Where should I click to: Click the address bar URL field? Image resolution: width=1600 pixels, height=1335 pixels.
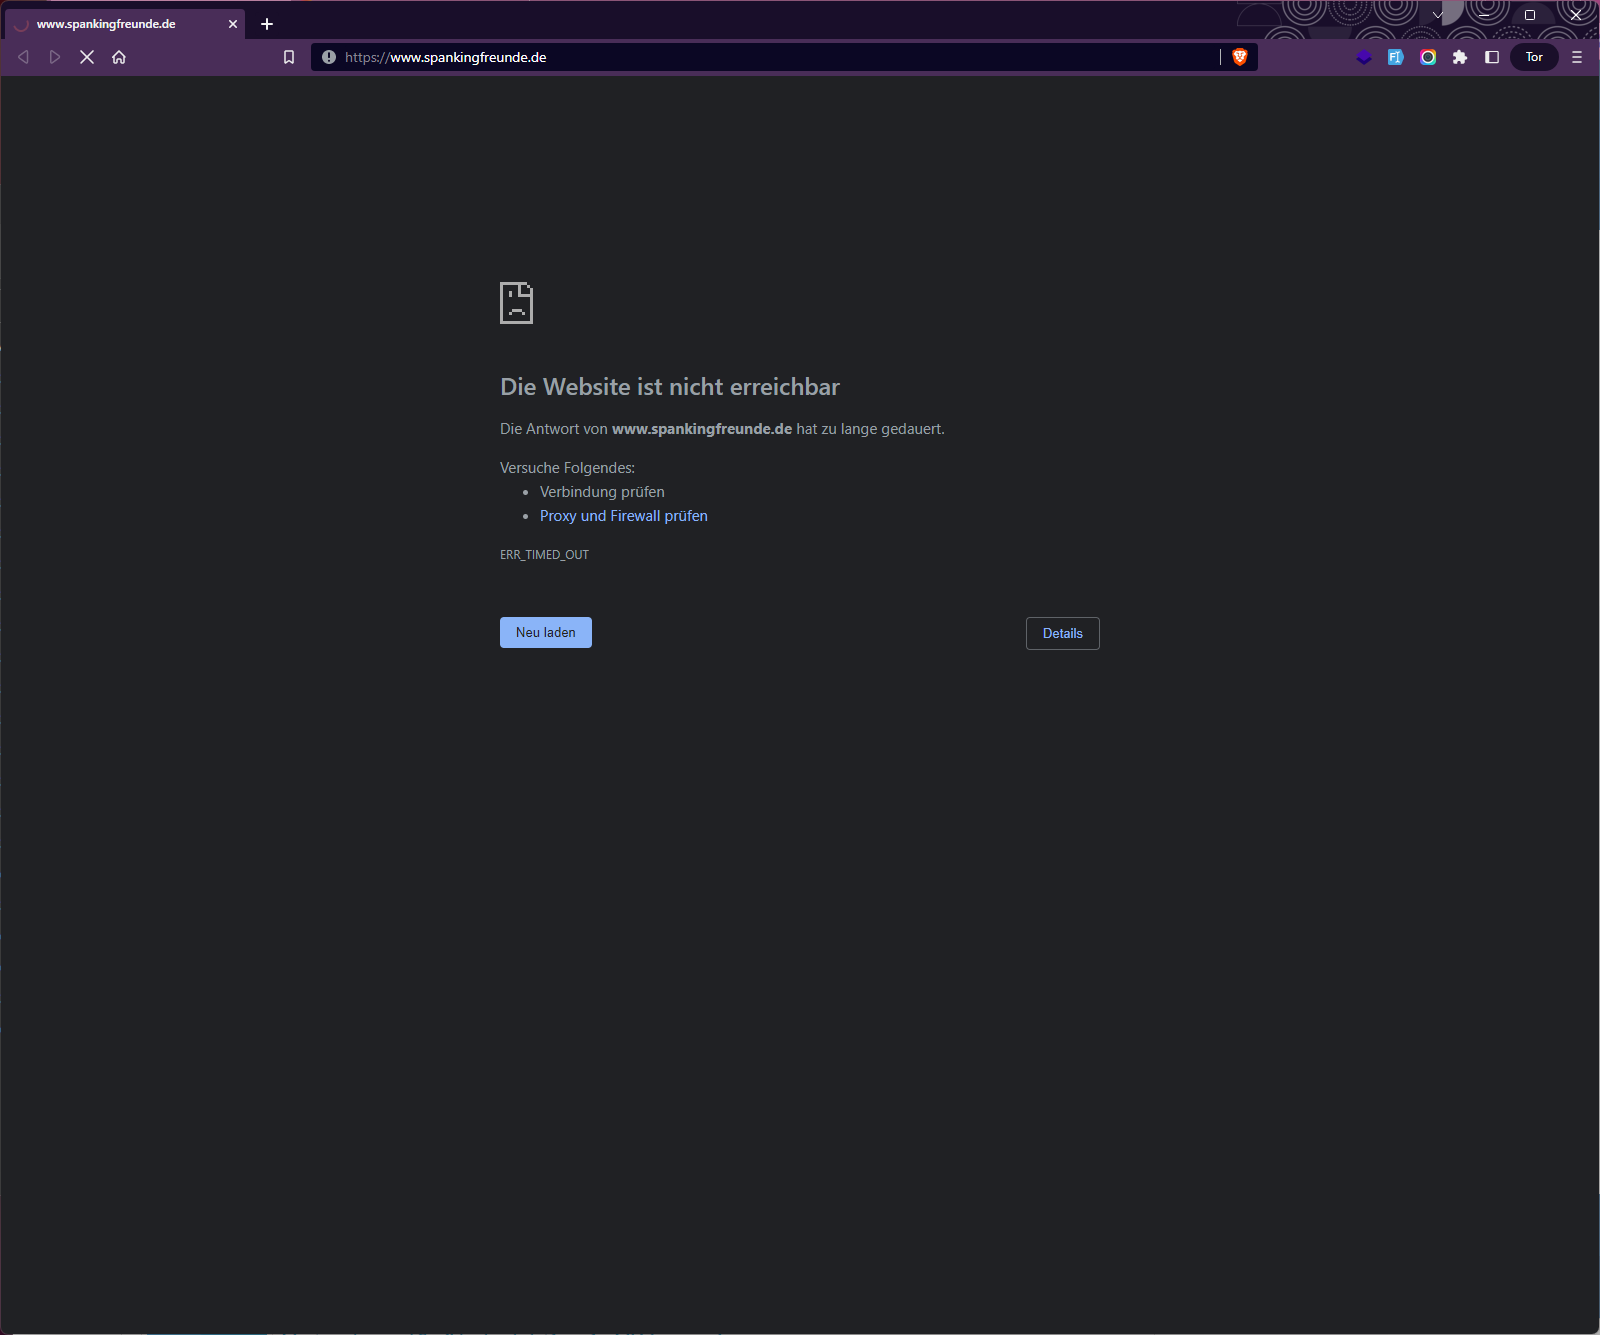point(780,57)
